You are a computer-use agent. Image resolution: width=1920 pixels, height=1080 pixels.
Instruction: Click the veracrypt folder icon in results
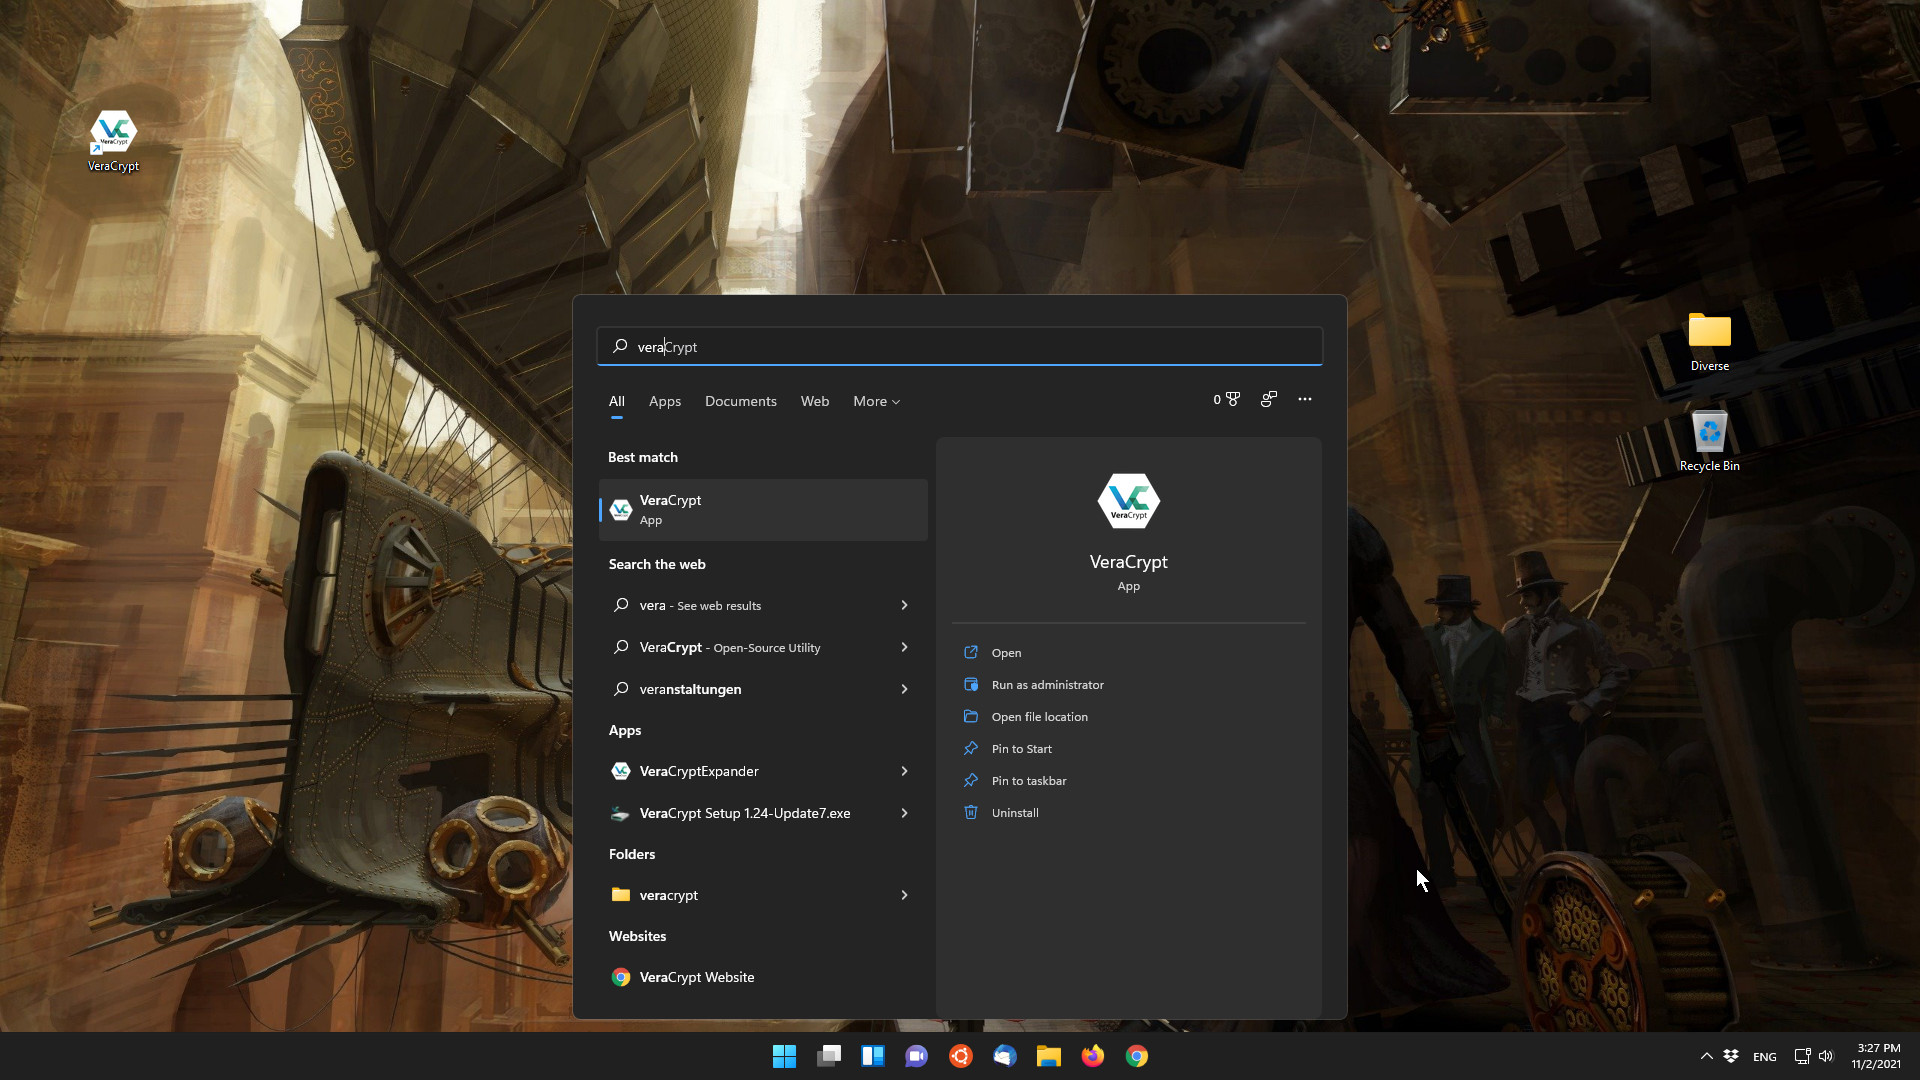tap(620, 895)
